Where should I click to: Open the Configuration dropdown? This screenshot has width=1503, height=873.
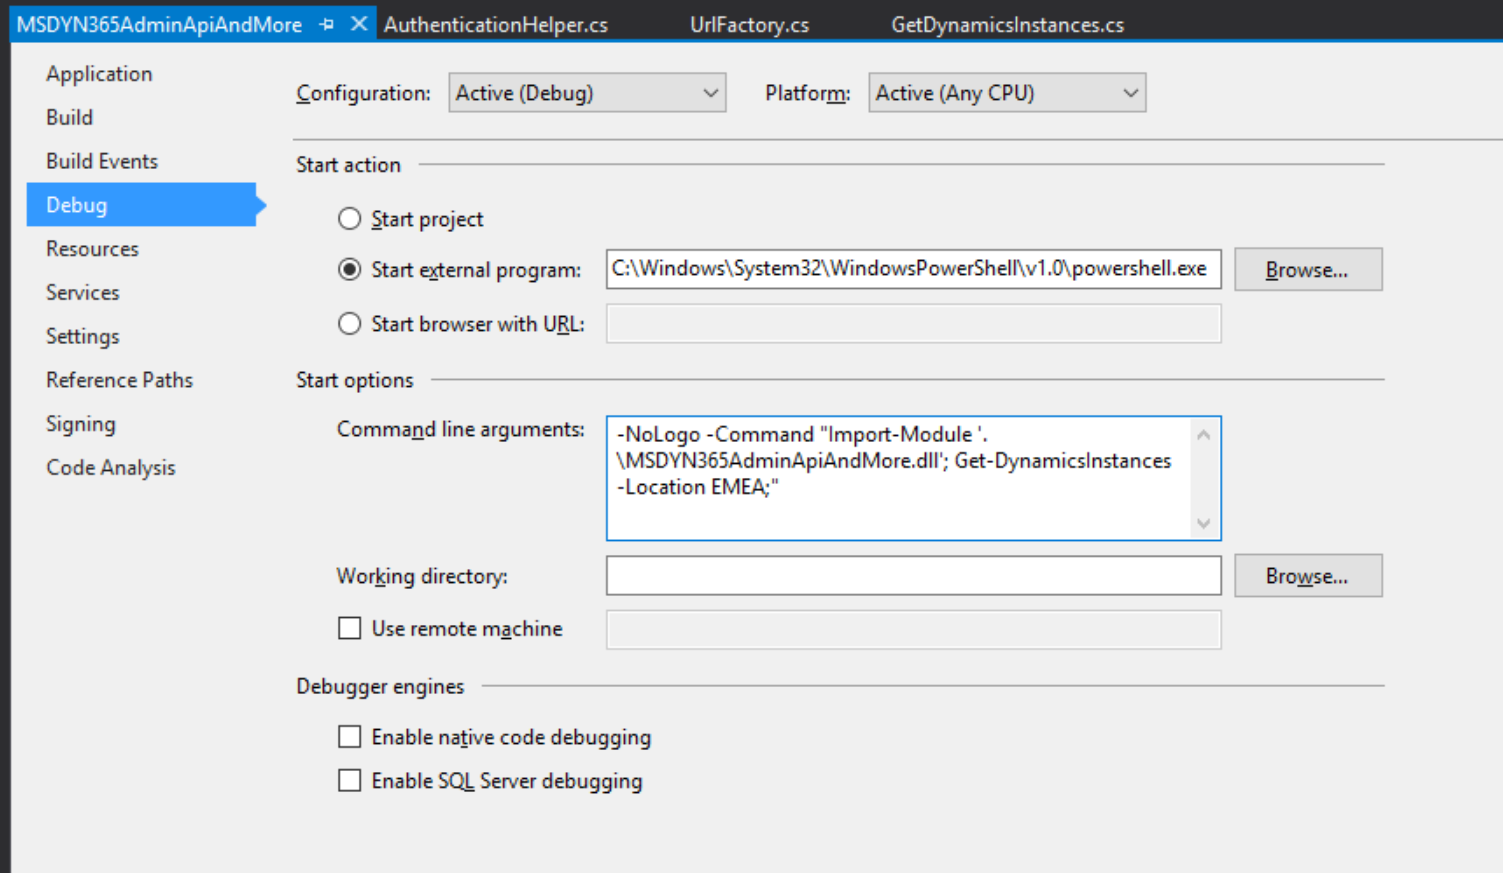[587, 93]
